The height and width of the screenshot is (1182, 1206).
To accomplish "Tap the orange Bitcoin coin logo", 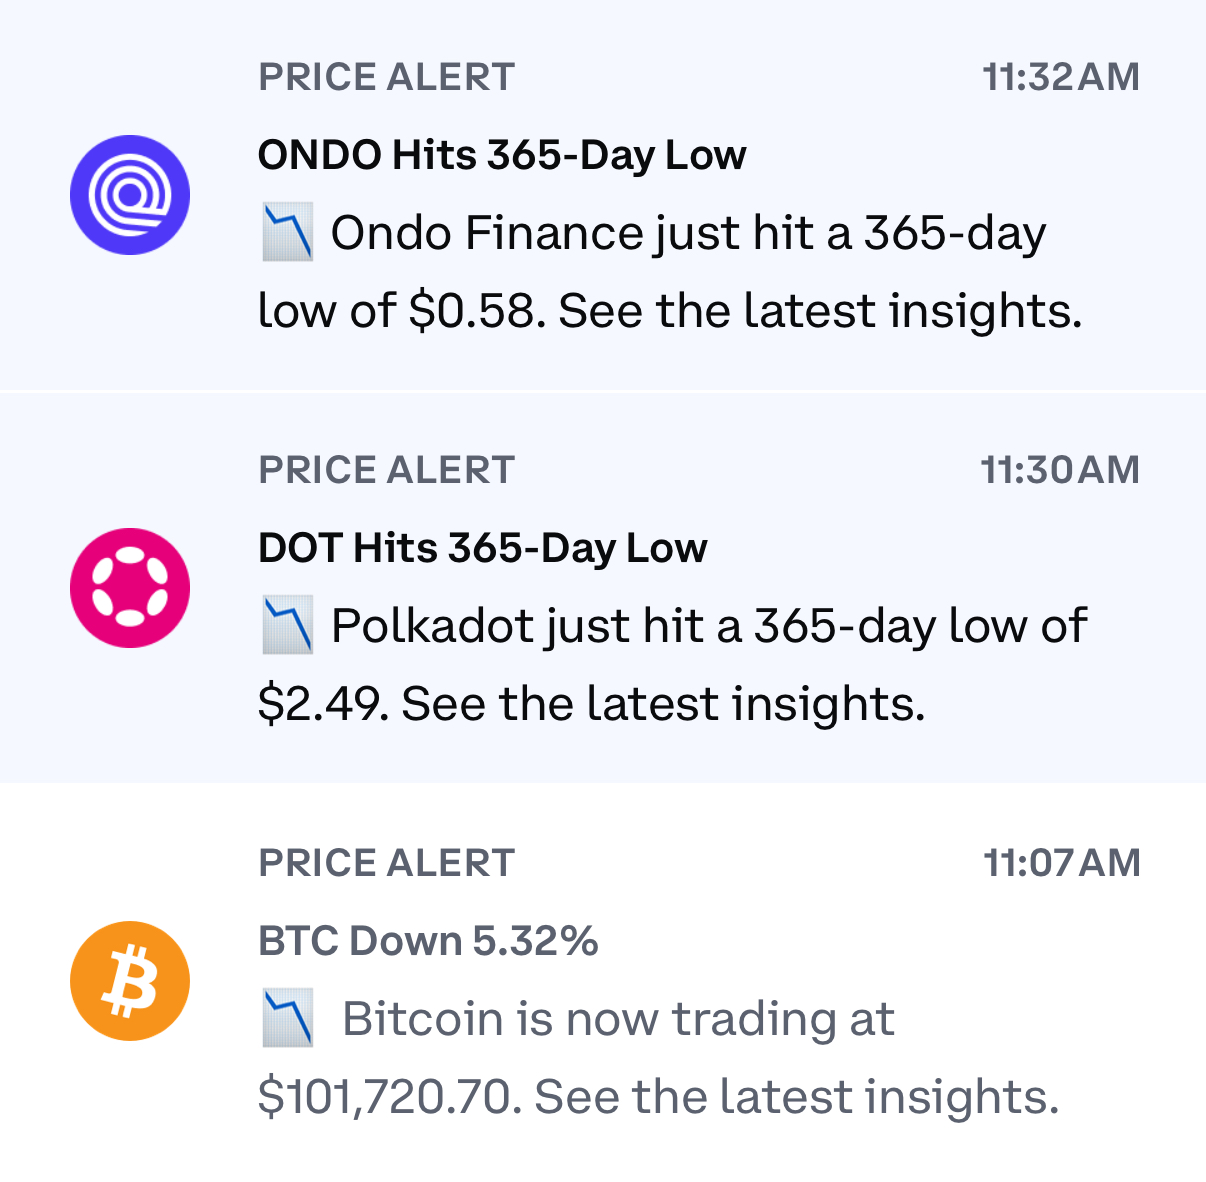I will 130,981.
